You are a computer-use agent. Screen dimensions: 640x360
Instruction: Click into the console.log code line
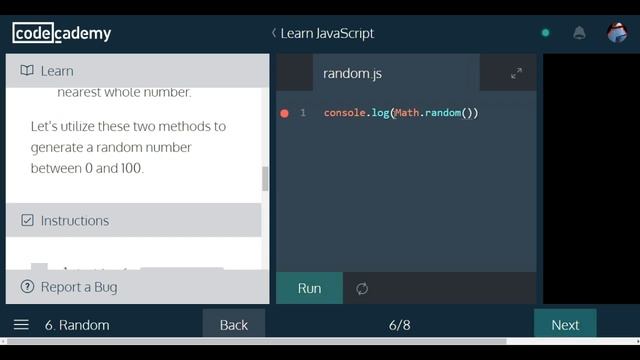pyautogui.click(x=401, y=113)
